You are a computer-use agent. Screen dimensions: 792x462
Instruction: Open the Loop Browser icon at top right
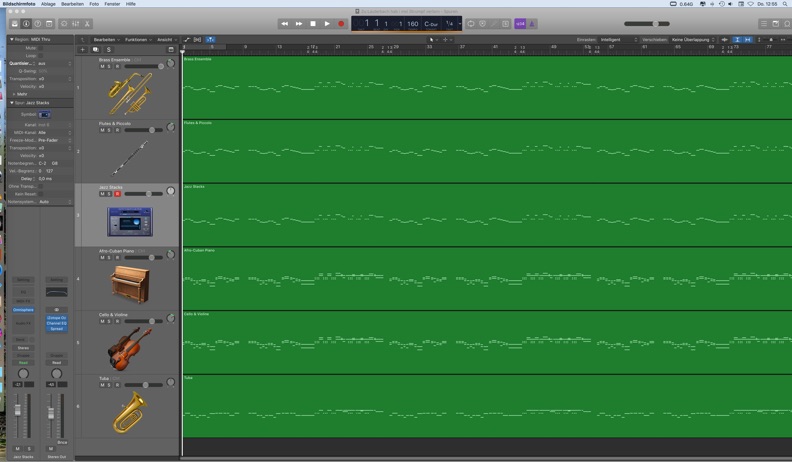787,24
